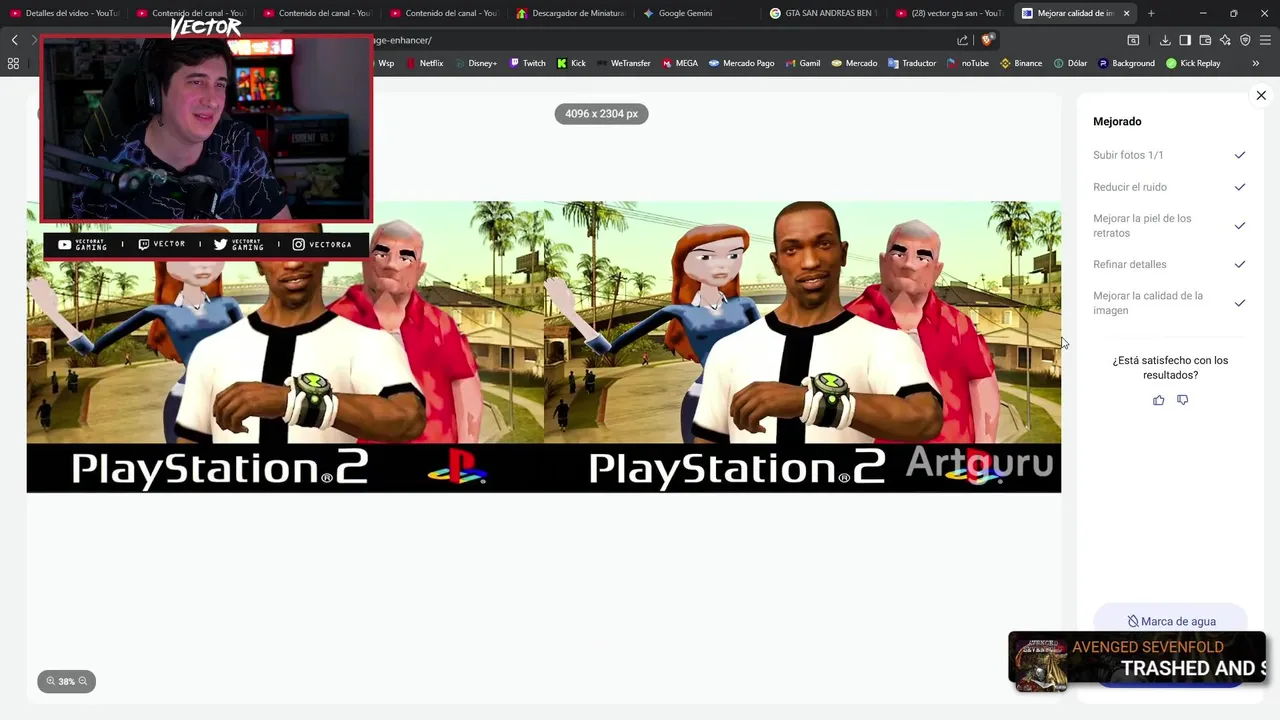This screenshot has width=1280, height=720.
Task: Close the Mejorar calidad de imagen tab
Action: coord(1127,13)
